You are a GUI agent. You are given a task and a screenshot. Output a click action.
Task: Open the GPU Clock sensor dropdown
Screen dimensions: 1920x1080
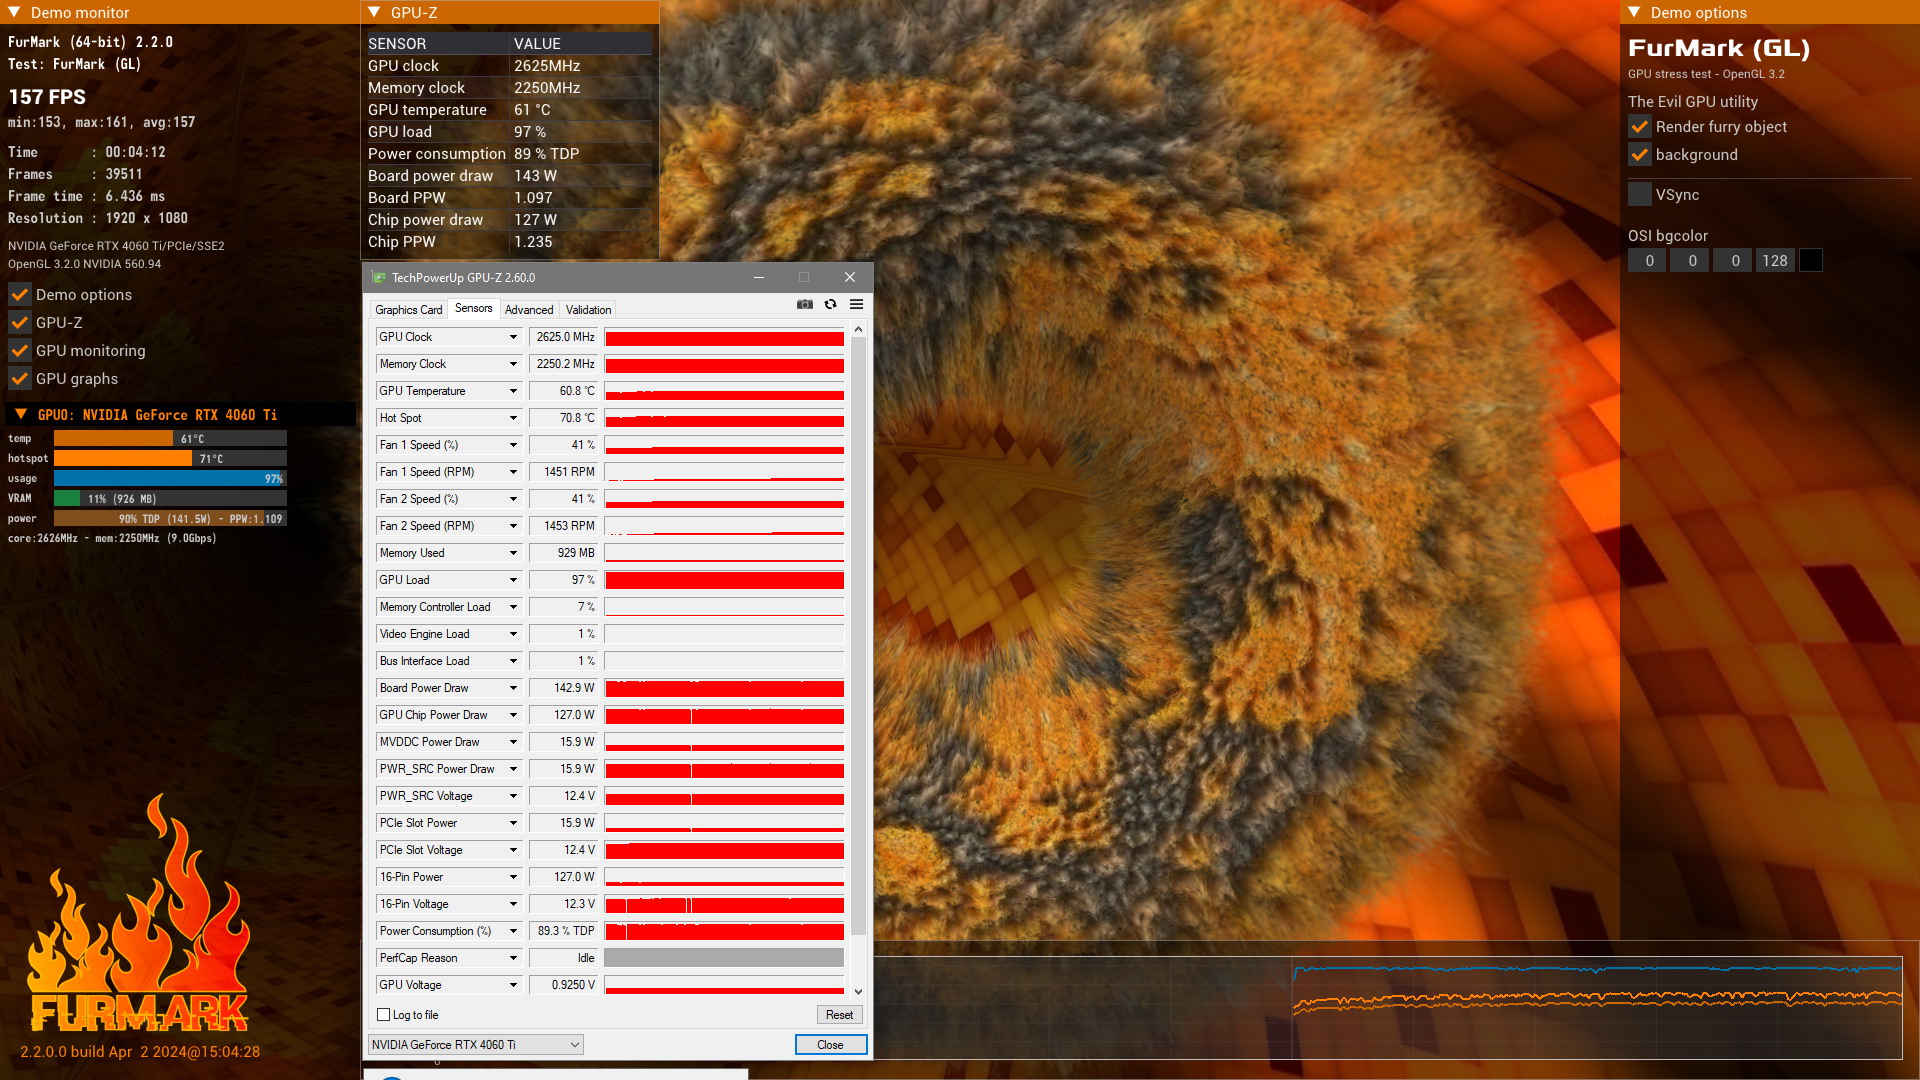click(513, 337)
